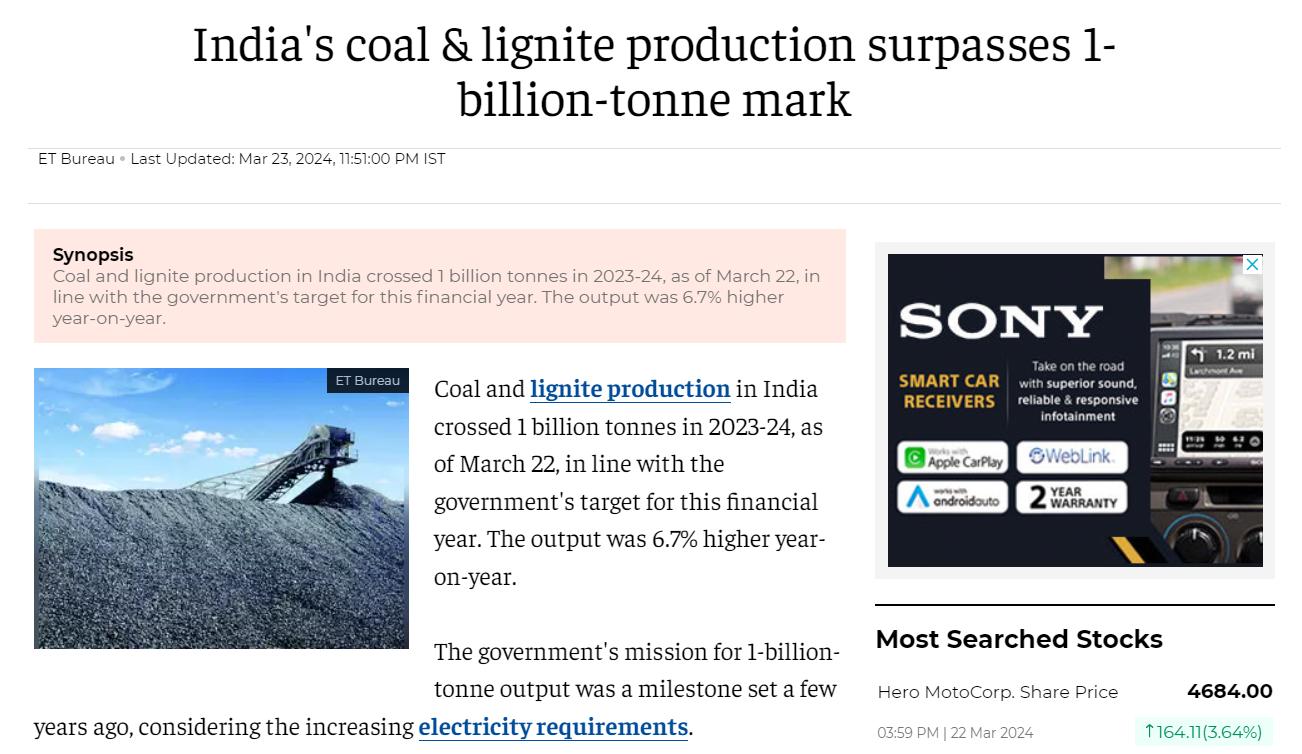The image size is (1302, 754).
Task: Click the Most Searched Stocks heading
Action: coord(1019,639)
